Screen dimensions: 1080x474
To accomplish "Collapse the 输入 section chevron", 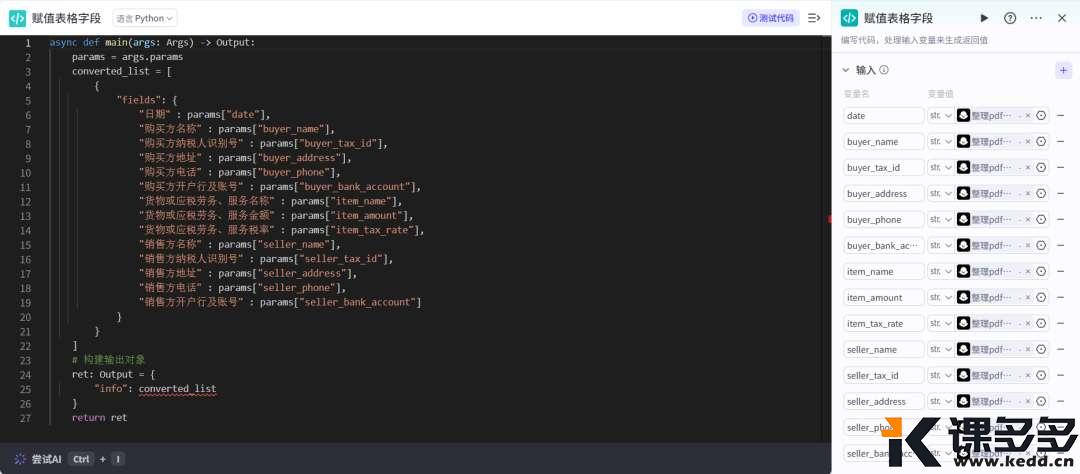I will pyautogui.click(x=846, y=70).
